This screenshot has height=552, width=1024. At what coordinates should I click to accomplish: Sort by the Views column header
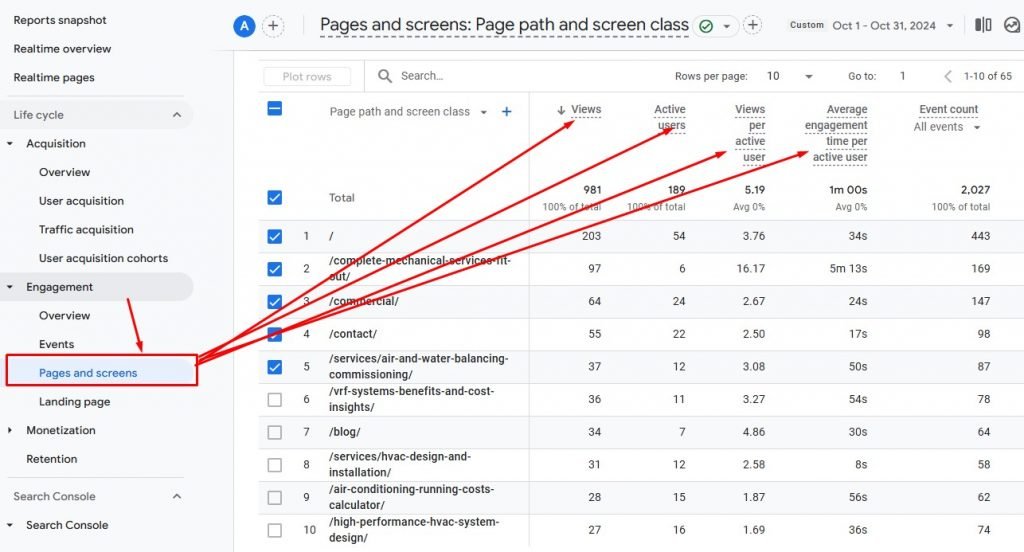coord(586,110)
